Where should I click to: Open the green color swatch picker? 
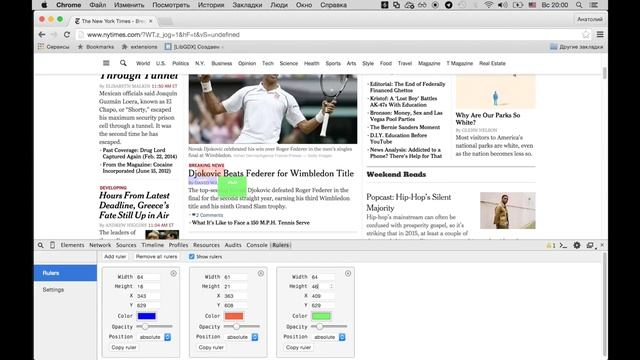click(321, 316)
